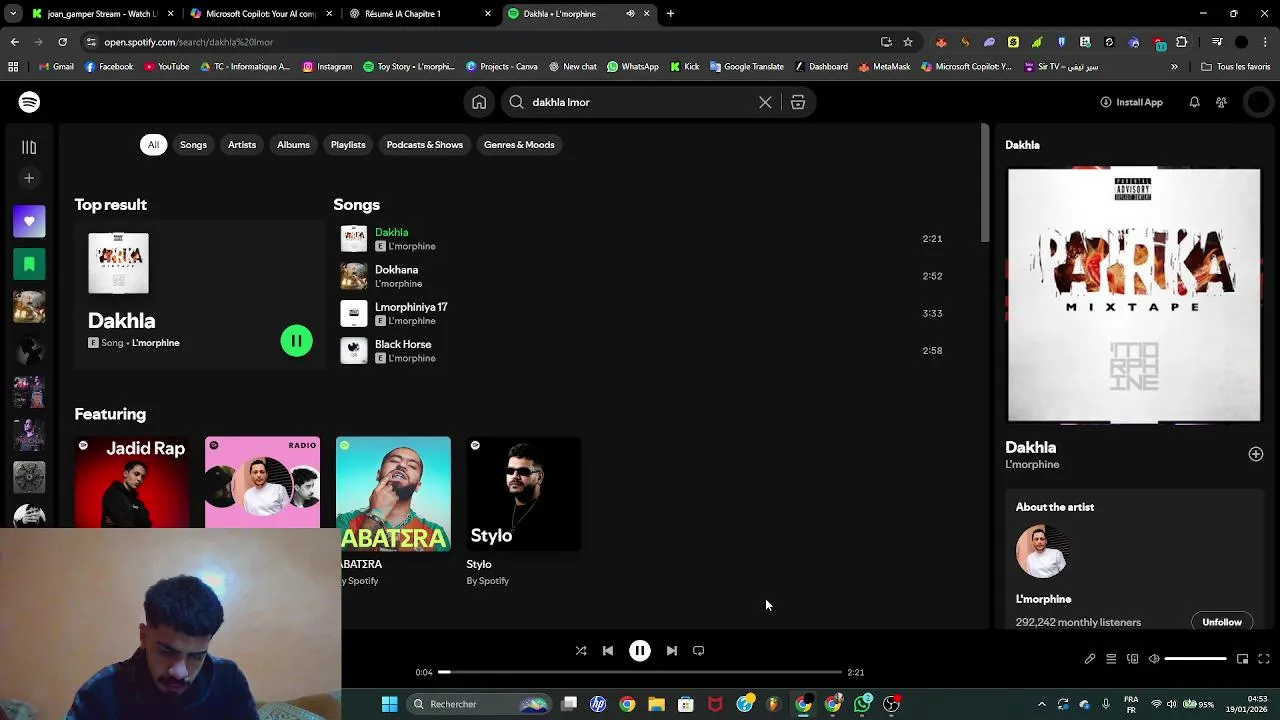
Task: Open Jadid Rap playlist thumbnail
Action: tap(132, 482)
